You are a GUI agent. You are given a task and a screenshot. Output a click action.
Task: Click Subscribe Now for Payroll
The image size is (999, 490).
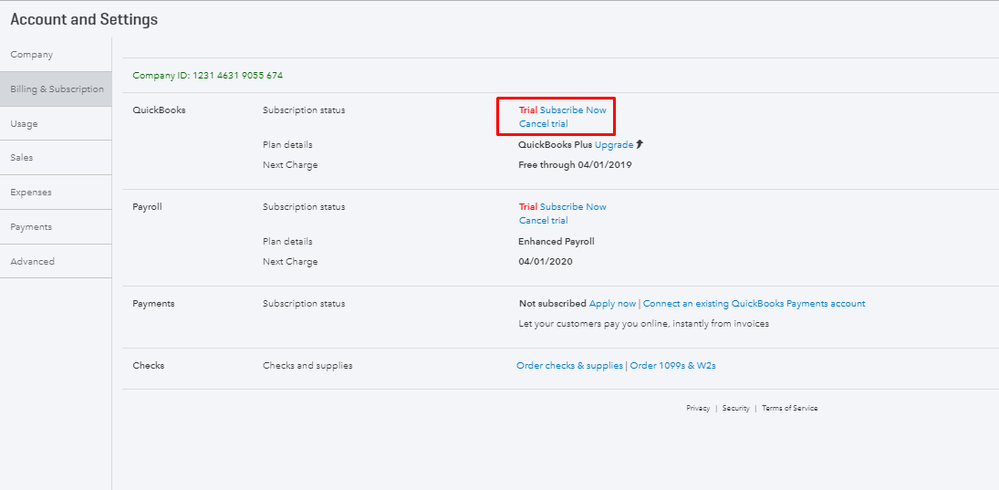click(573, 207)
